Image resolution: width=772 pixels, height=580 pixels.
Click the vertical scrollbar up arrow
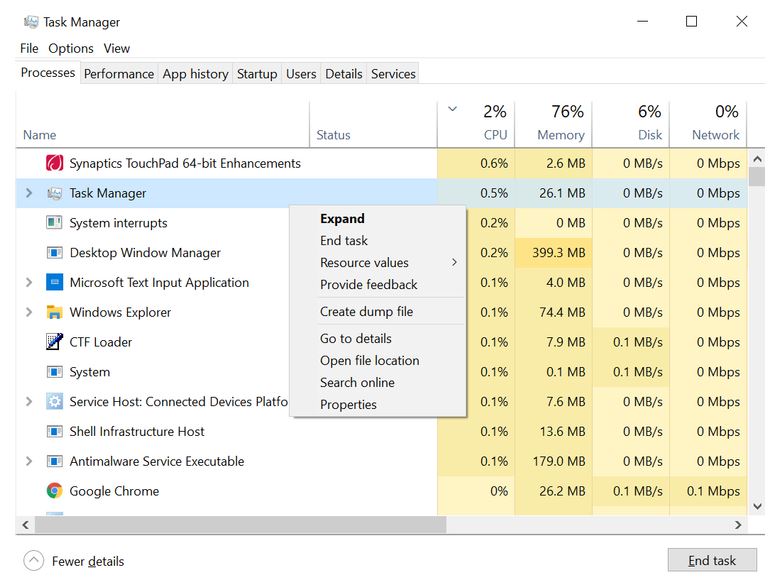point(757,159)
